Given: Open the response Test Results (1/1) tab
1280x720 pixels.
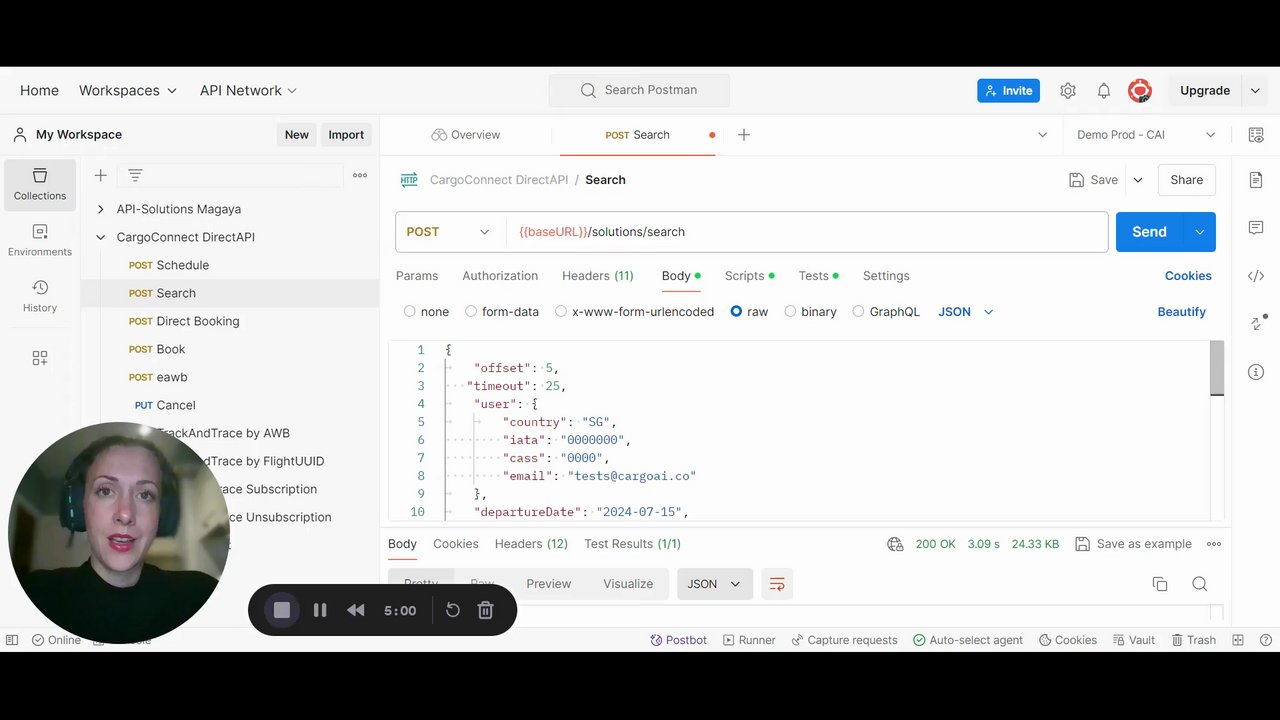Looking at the screenshot, I should tap(632, 544).
